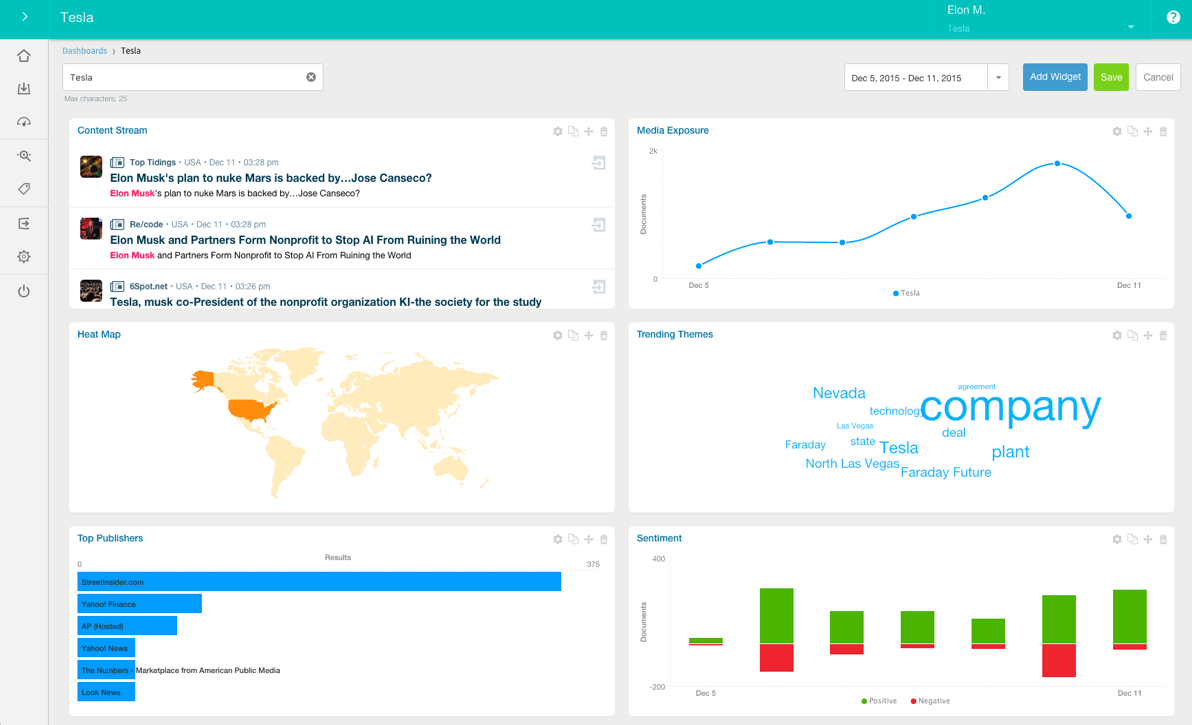Click the move handle of Heat Map widget
Image resolution: width=1192 pixels, height=725 pixels.
(588, 335)
